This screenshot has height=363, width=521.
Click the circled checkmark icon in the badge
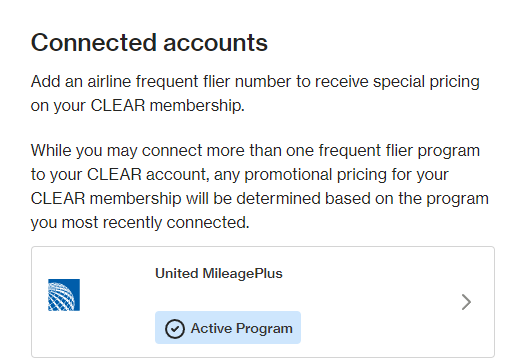pos(175,329)
